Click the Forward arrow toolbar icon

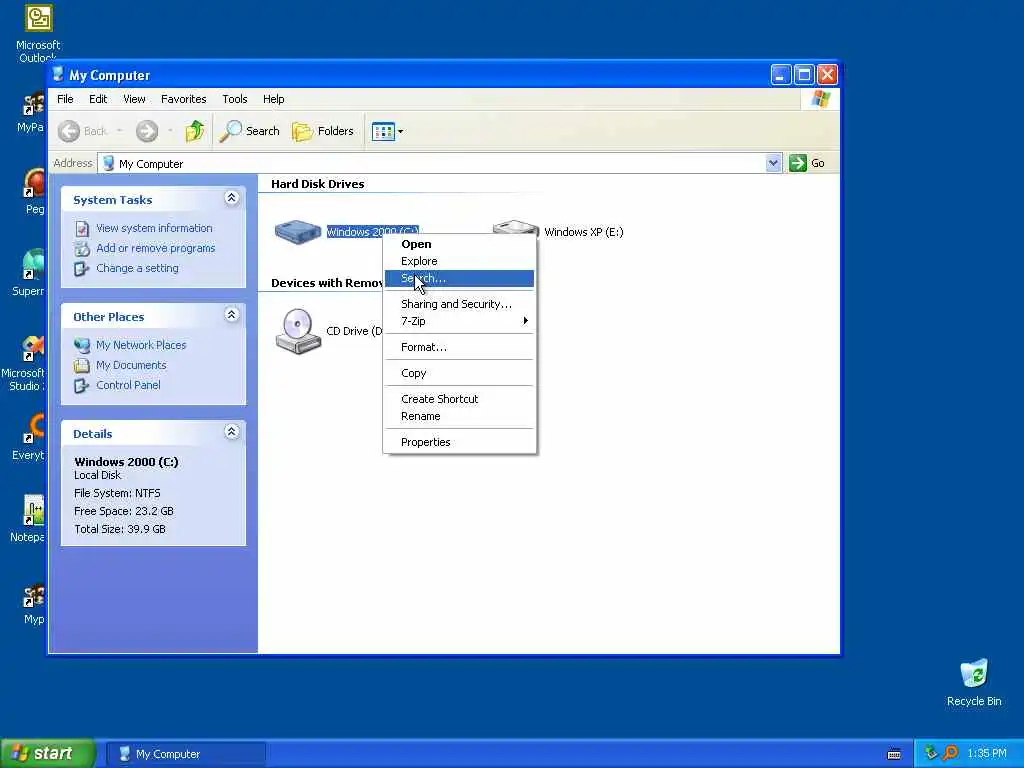[x=147, y=131]
